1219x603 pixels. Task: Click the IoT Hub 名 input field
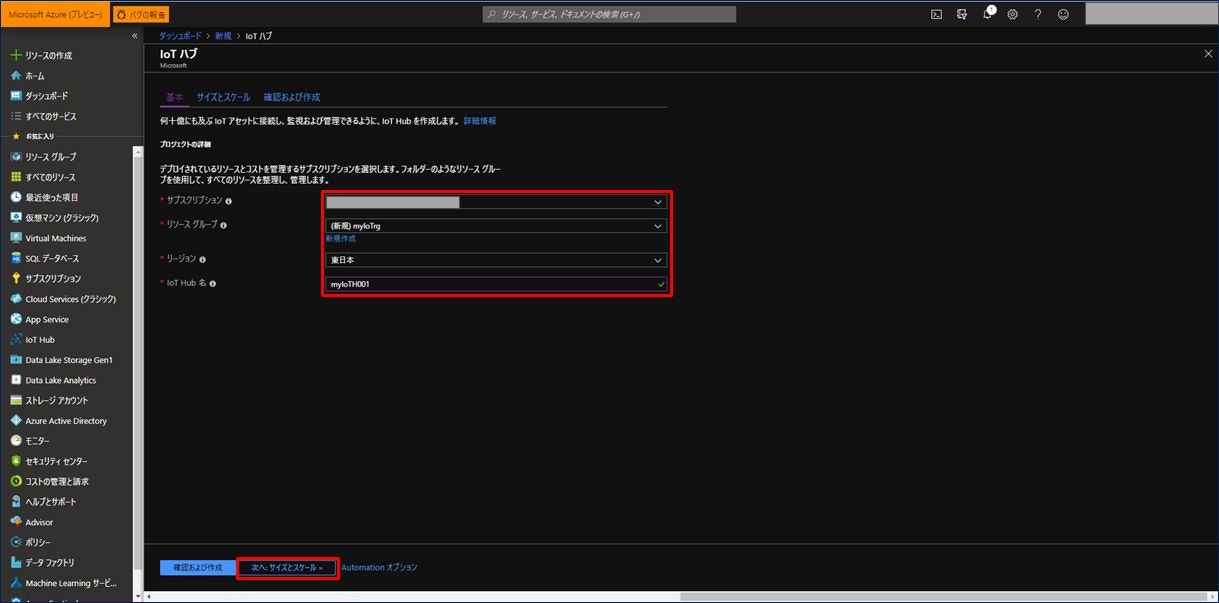tap(495, 284)
